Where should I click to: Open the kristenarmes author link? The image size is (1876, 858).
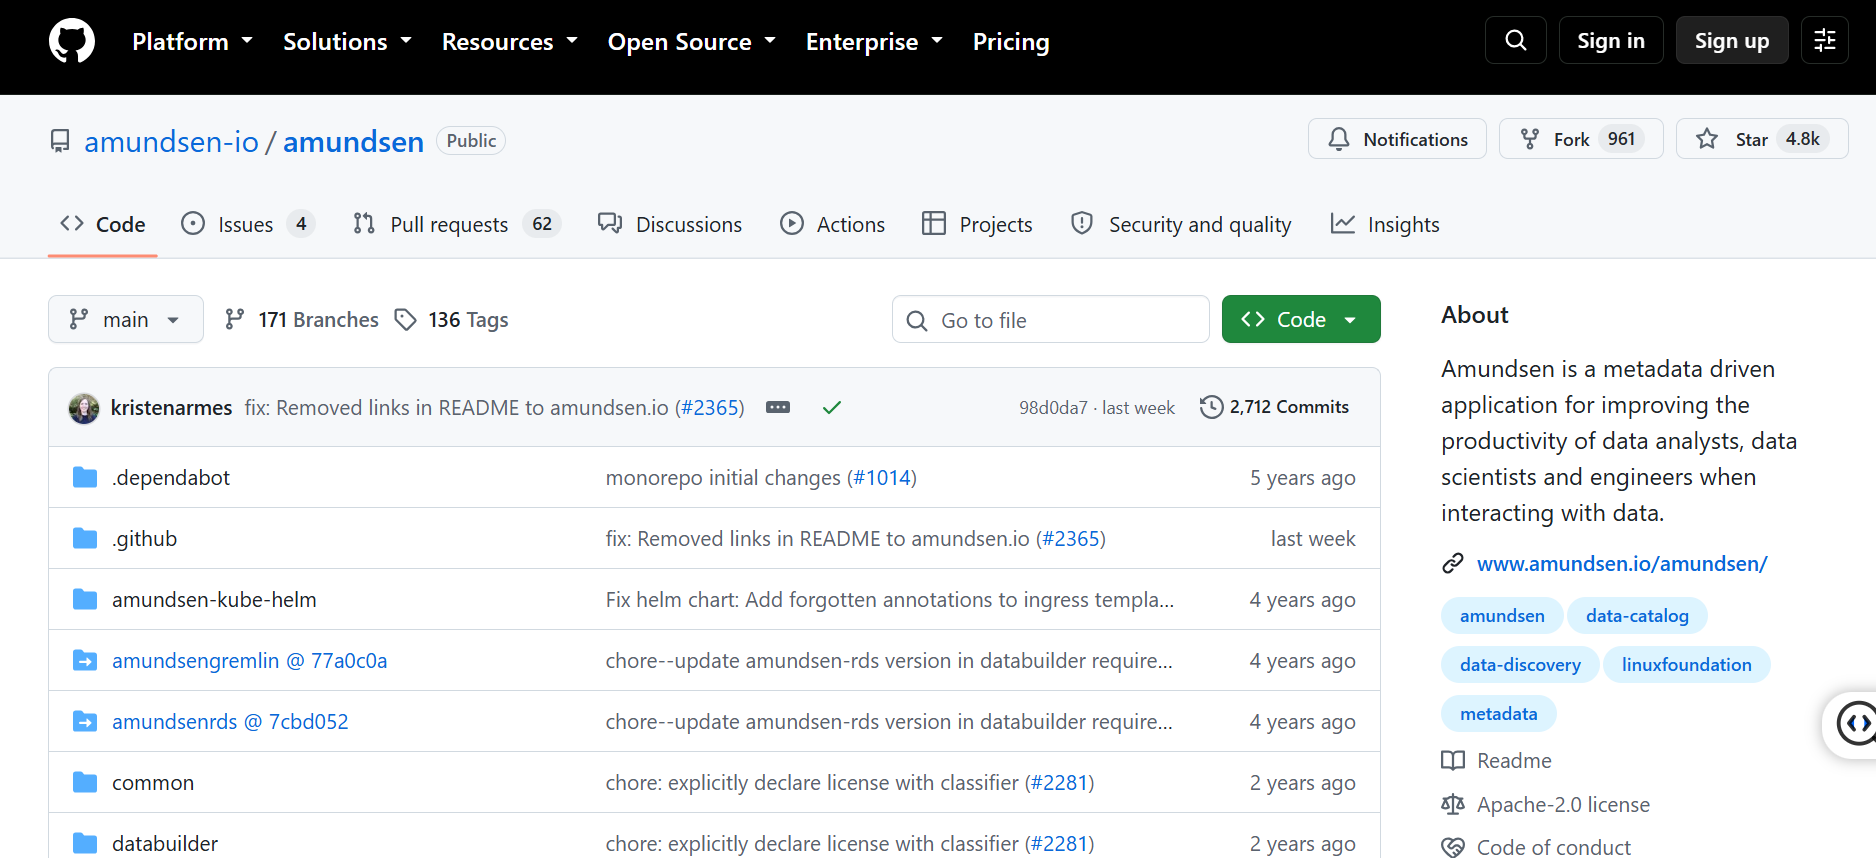pyautogui.click(x=171, y=407)
